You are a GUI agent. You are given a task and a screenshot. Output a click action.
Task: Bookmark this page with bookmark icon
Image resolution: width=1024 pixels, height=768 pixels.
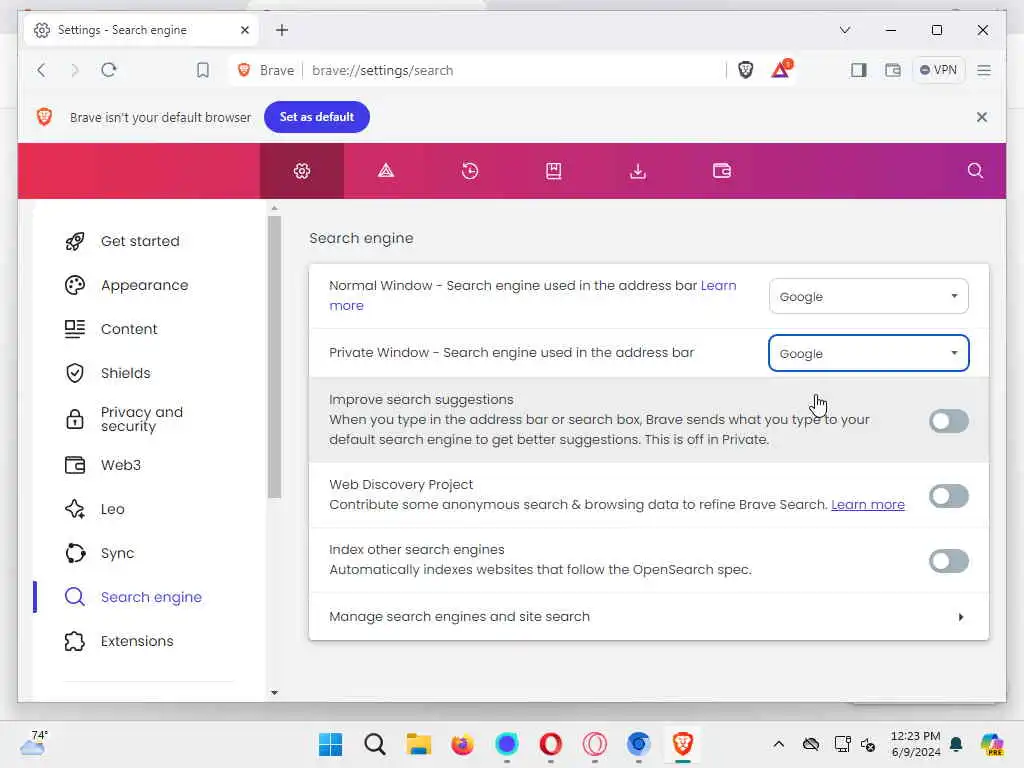[203, 70]
